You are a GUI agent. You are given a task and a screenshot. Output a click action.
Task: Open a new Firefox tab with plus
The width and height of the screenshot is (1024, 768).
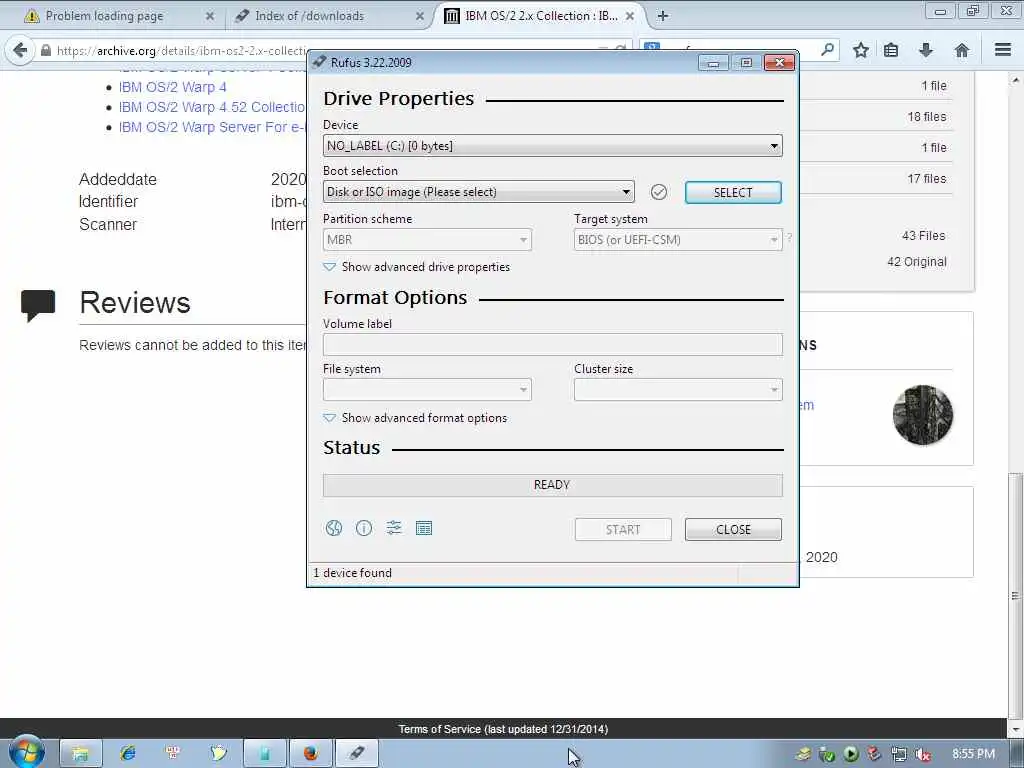click(663, 16)
